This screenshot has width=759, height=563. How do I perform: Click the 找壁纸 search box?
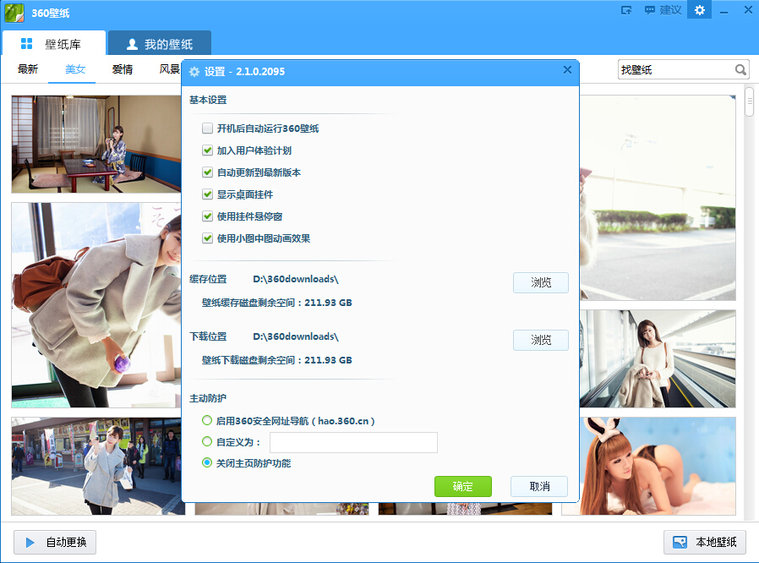pos(683,70)
